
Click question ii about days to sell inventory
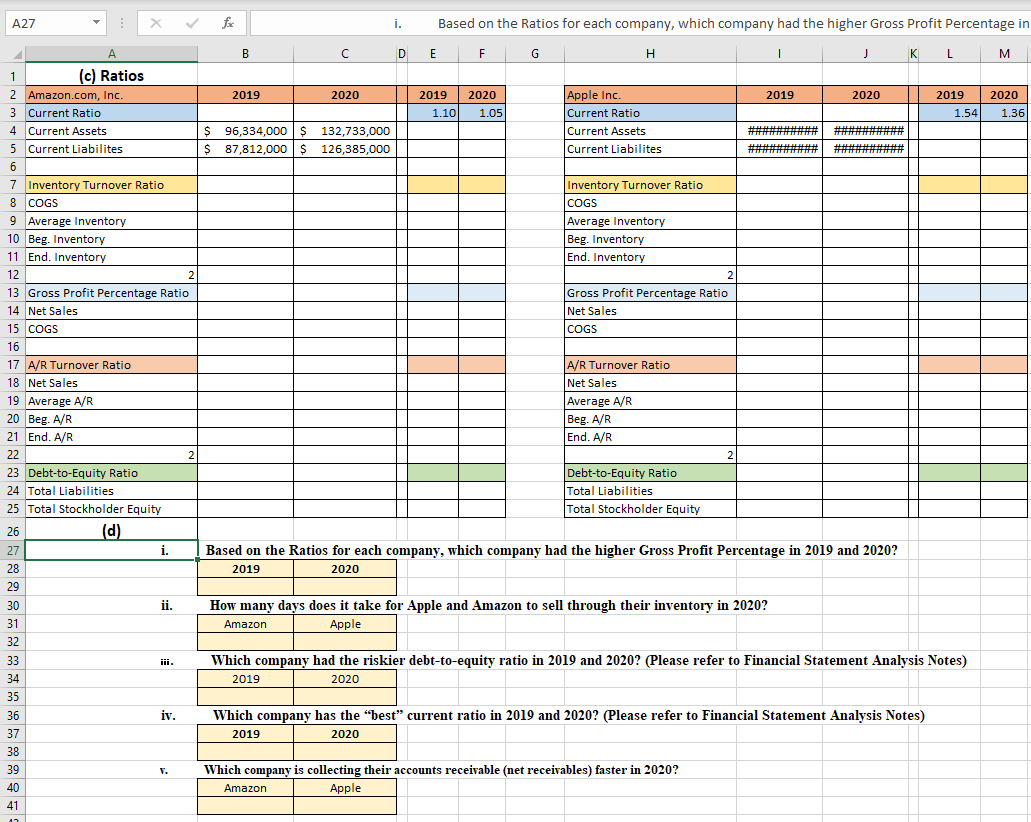click(489, 605)
